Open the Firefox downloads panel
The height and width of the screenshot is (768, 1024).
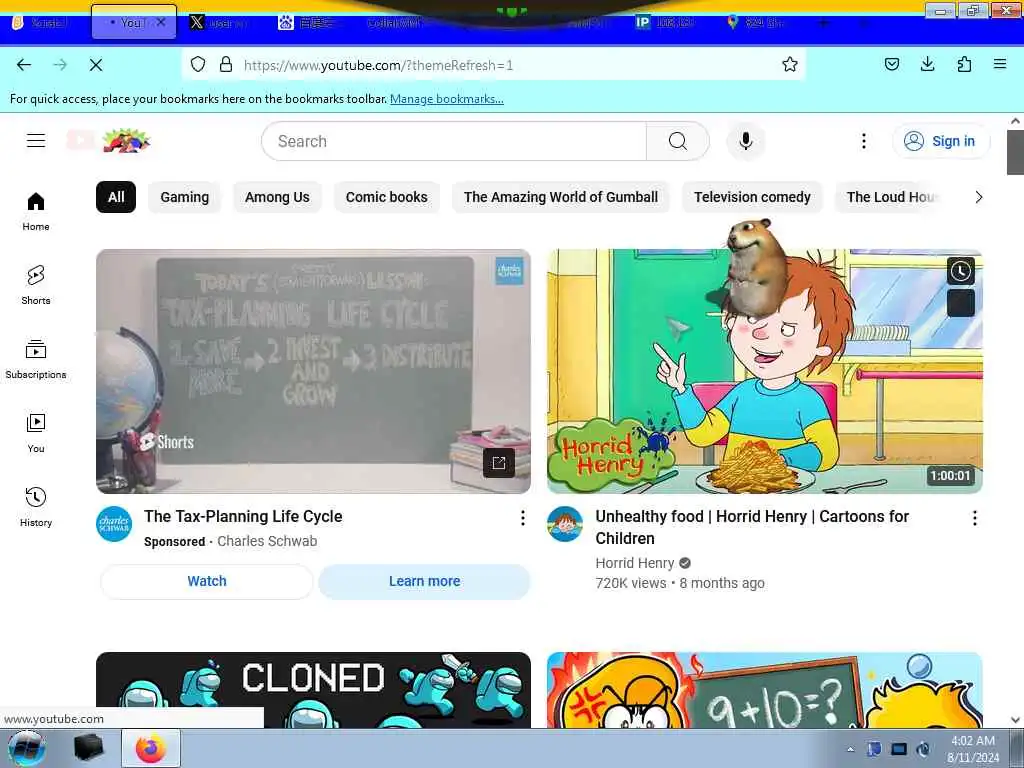(x=927, y=64)
